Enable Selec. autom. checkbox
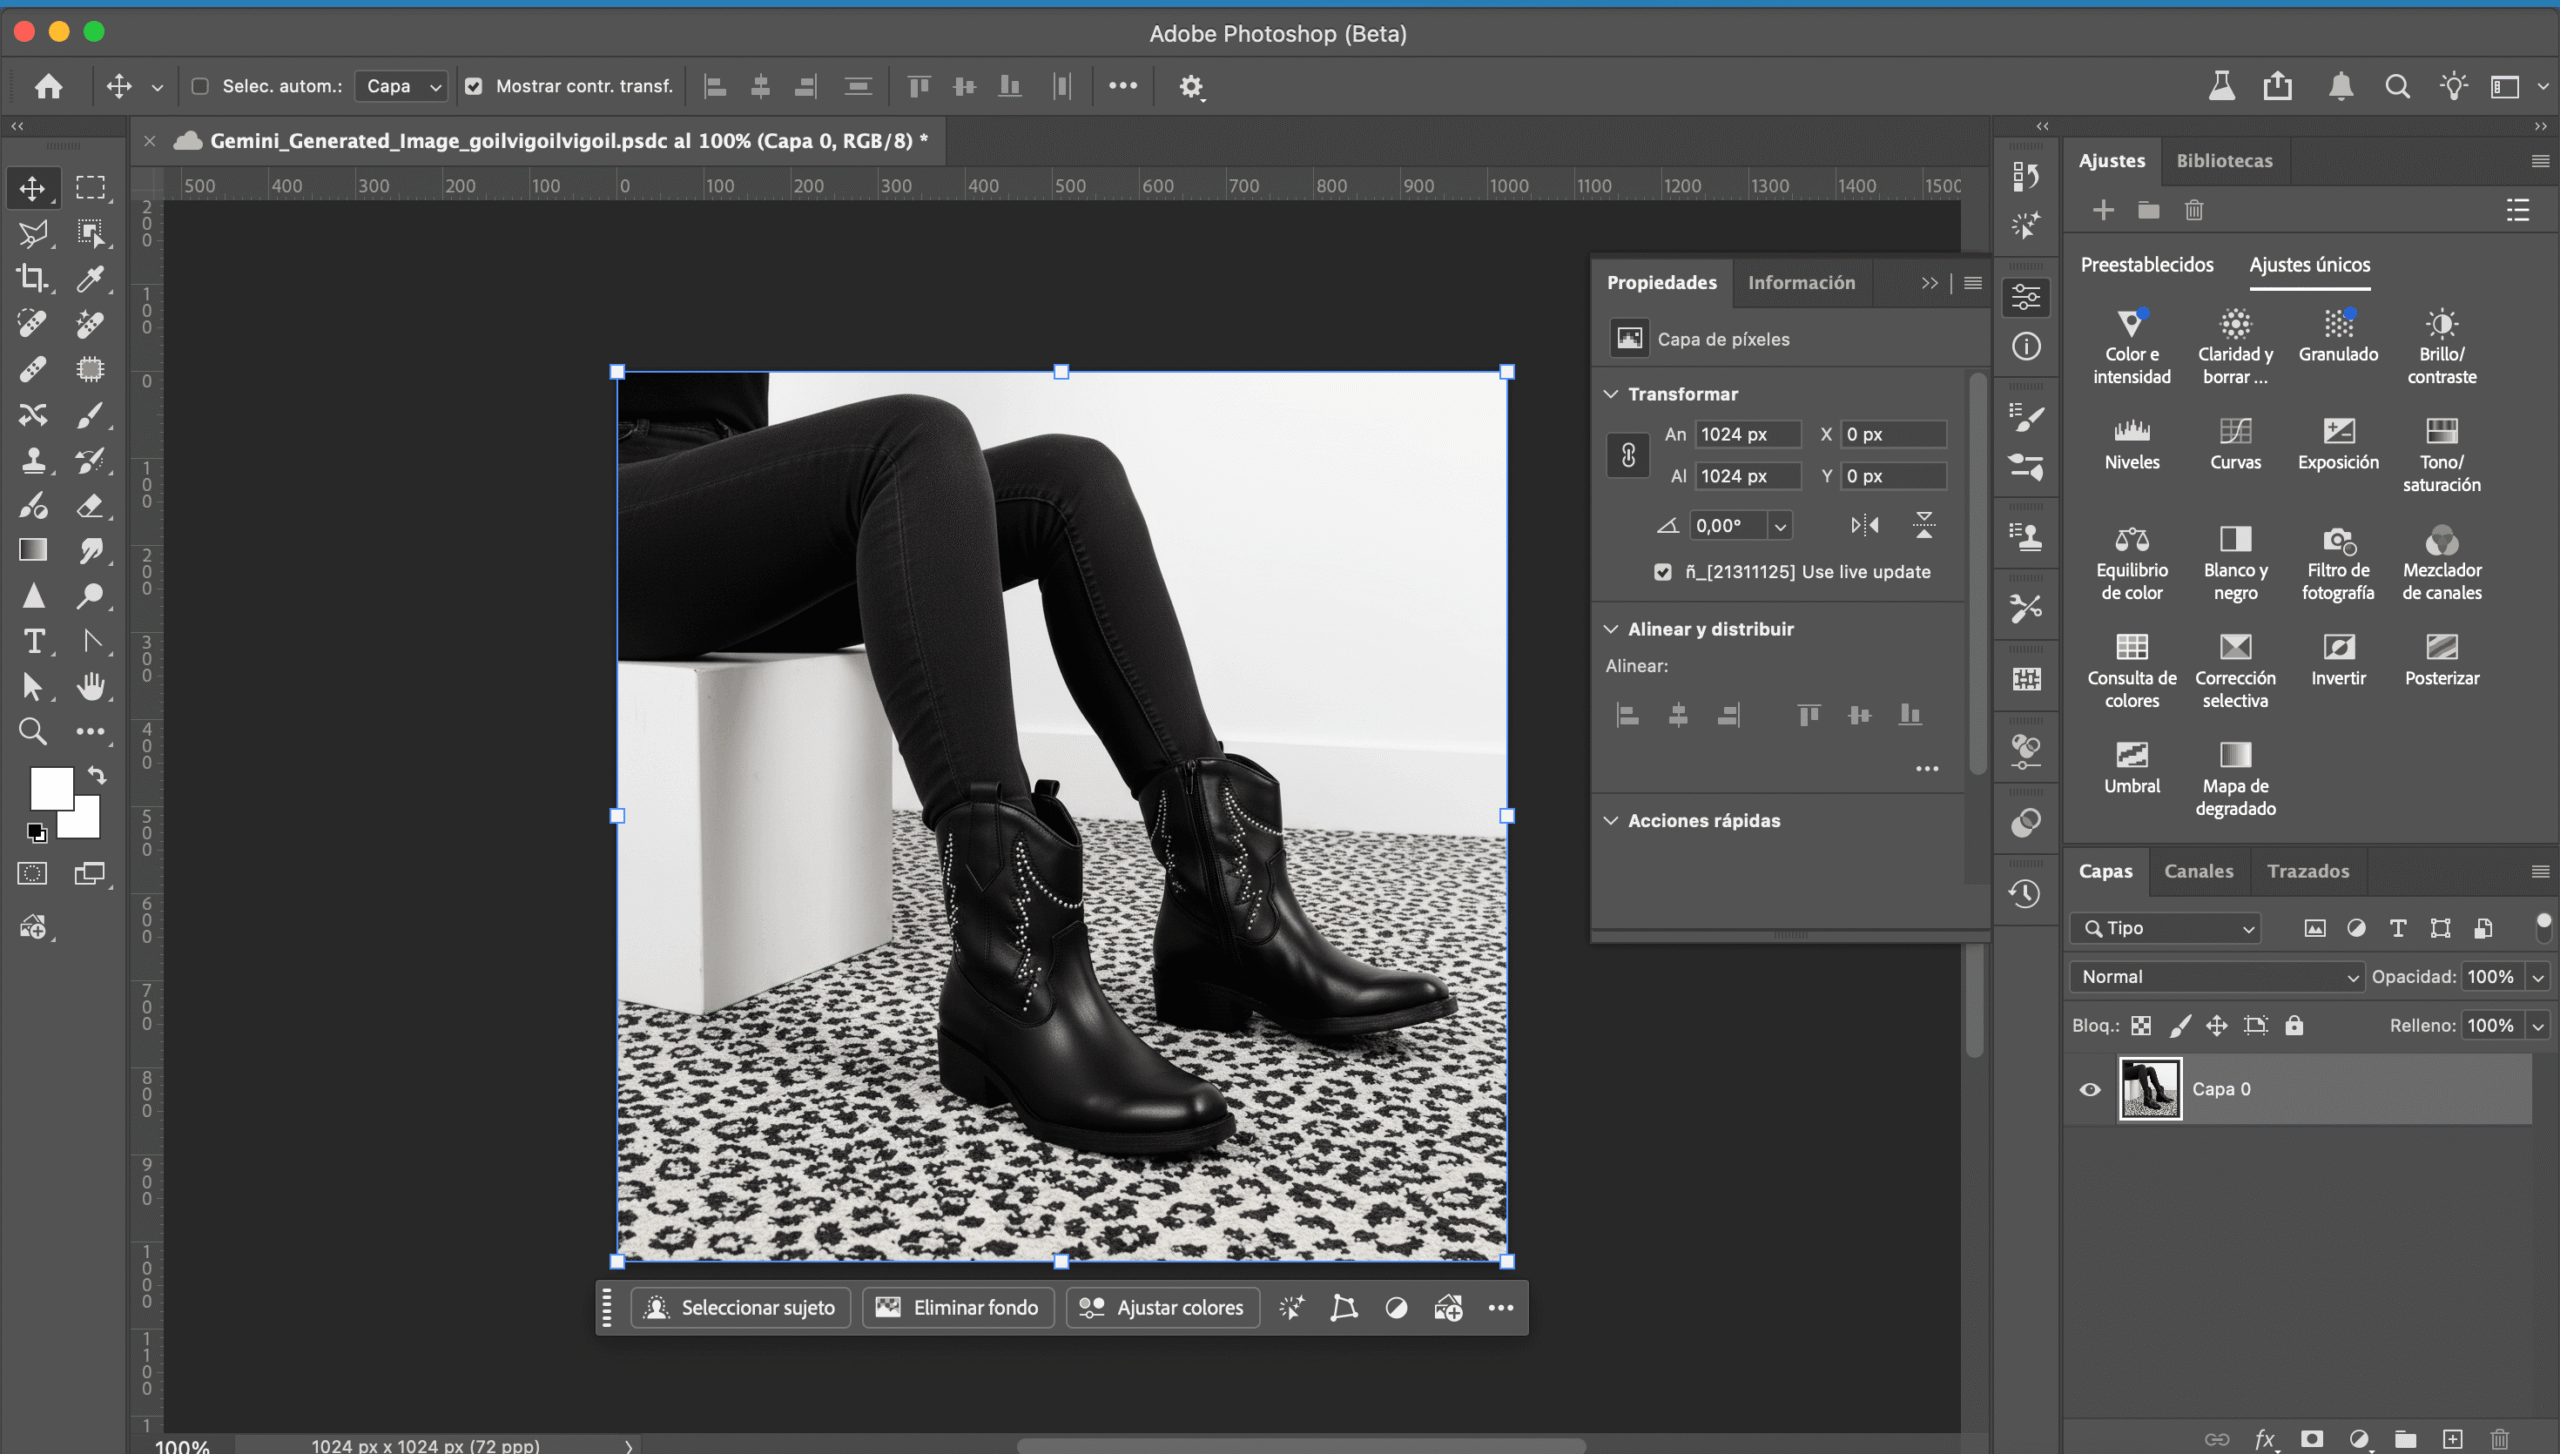This screenshot has height=1454, width=2560. (x=200, y=86)
